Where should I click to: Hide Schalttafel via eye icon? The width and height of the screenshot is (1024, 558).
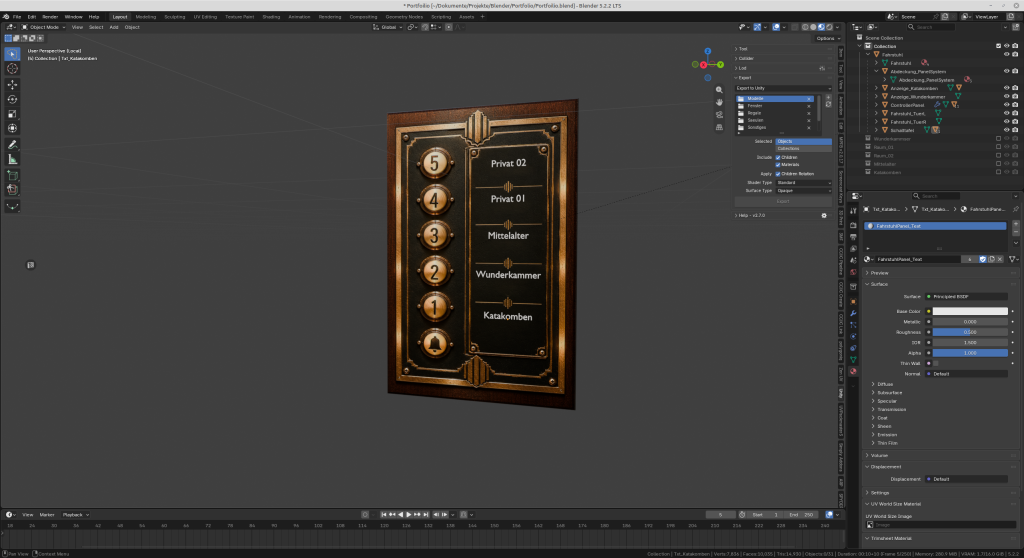tap(1006, 130)
